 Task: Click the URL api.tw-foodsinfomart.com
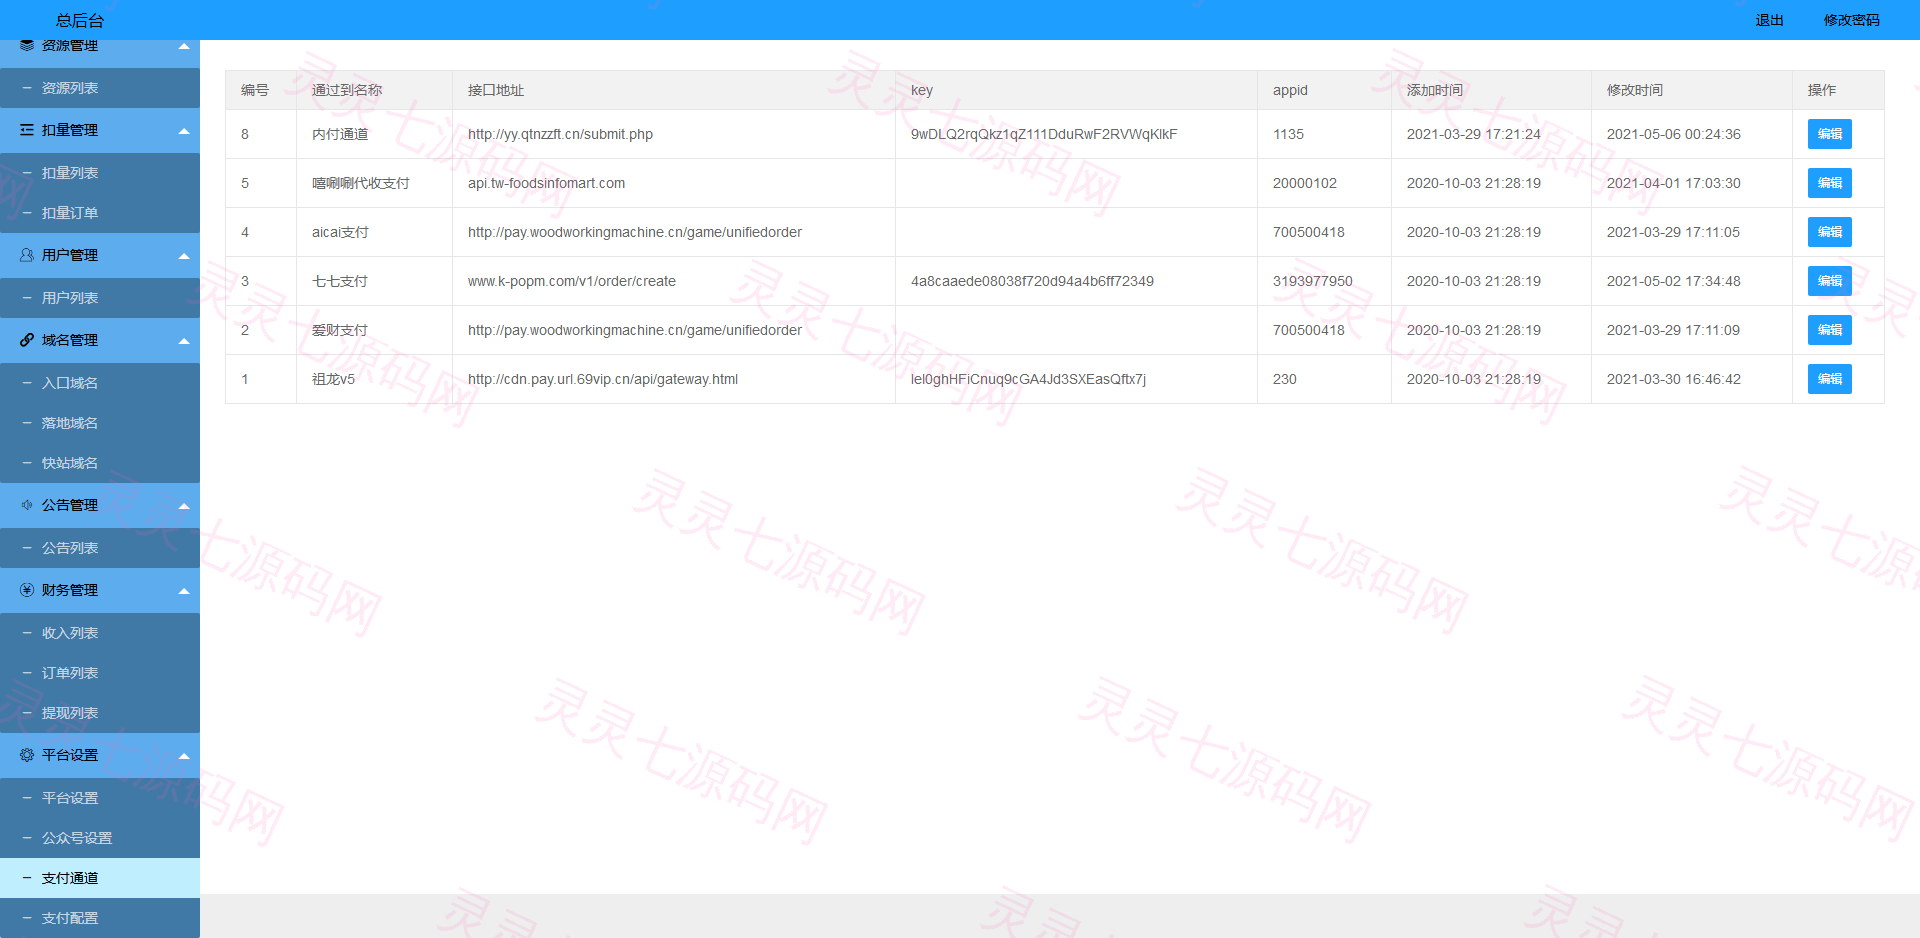[546, 183]
